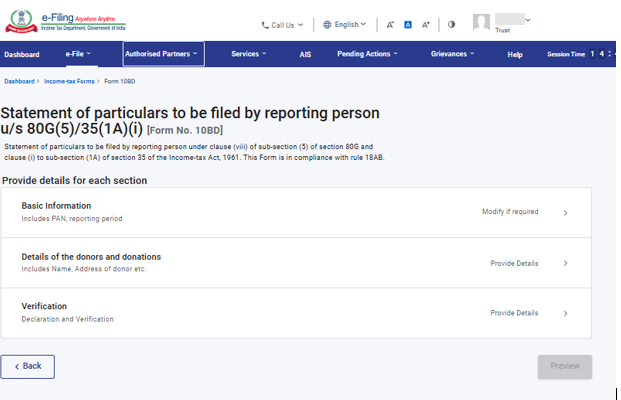621x400 pixels.
Task: Open the Pending Actions menu
Action: (x=366, y=54)
